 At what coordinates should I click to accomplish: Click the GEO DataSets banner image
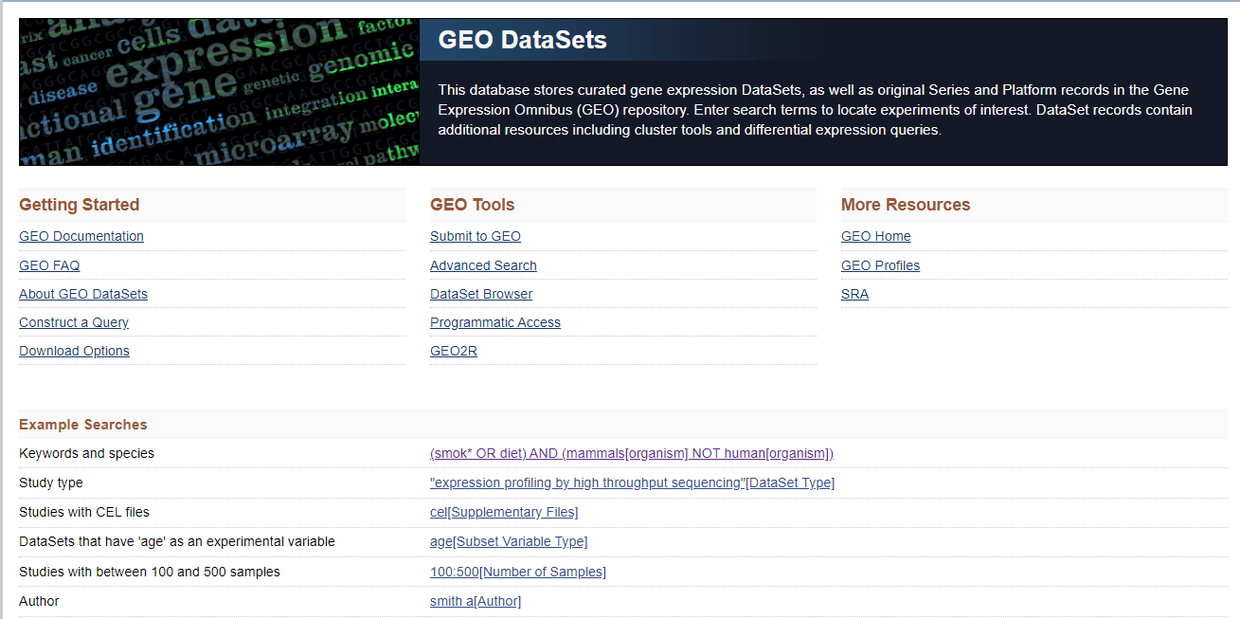click(x=216, y=91)
